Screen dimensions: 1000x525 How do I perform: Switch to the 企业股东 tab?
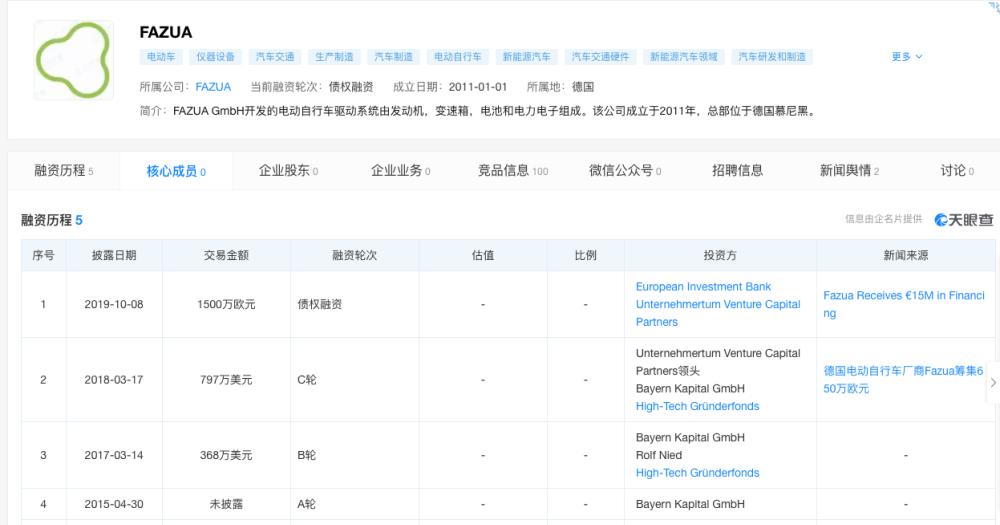pyautogui.click(x=288, y=171)
